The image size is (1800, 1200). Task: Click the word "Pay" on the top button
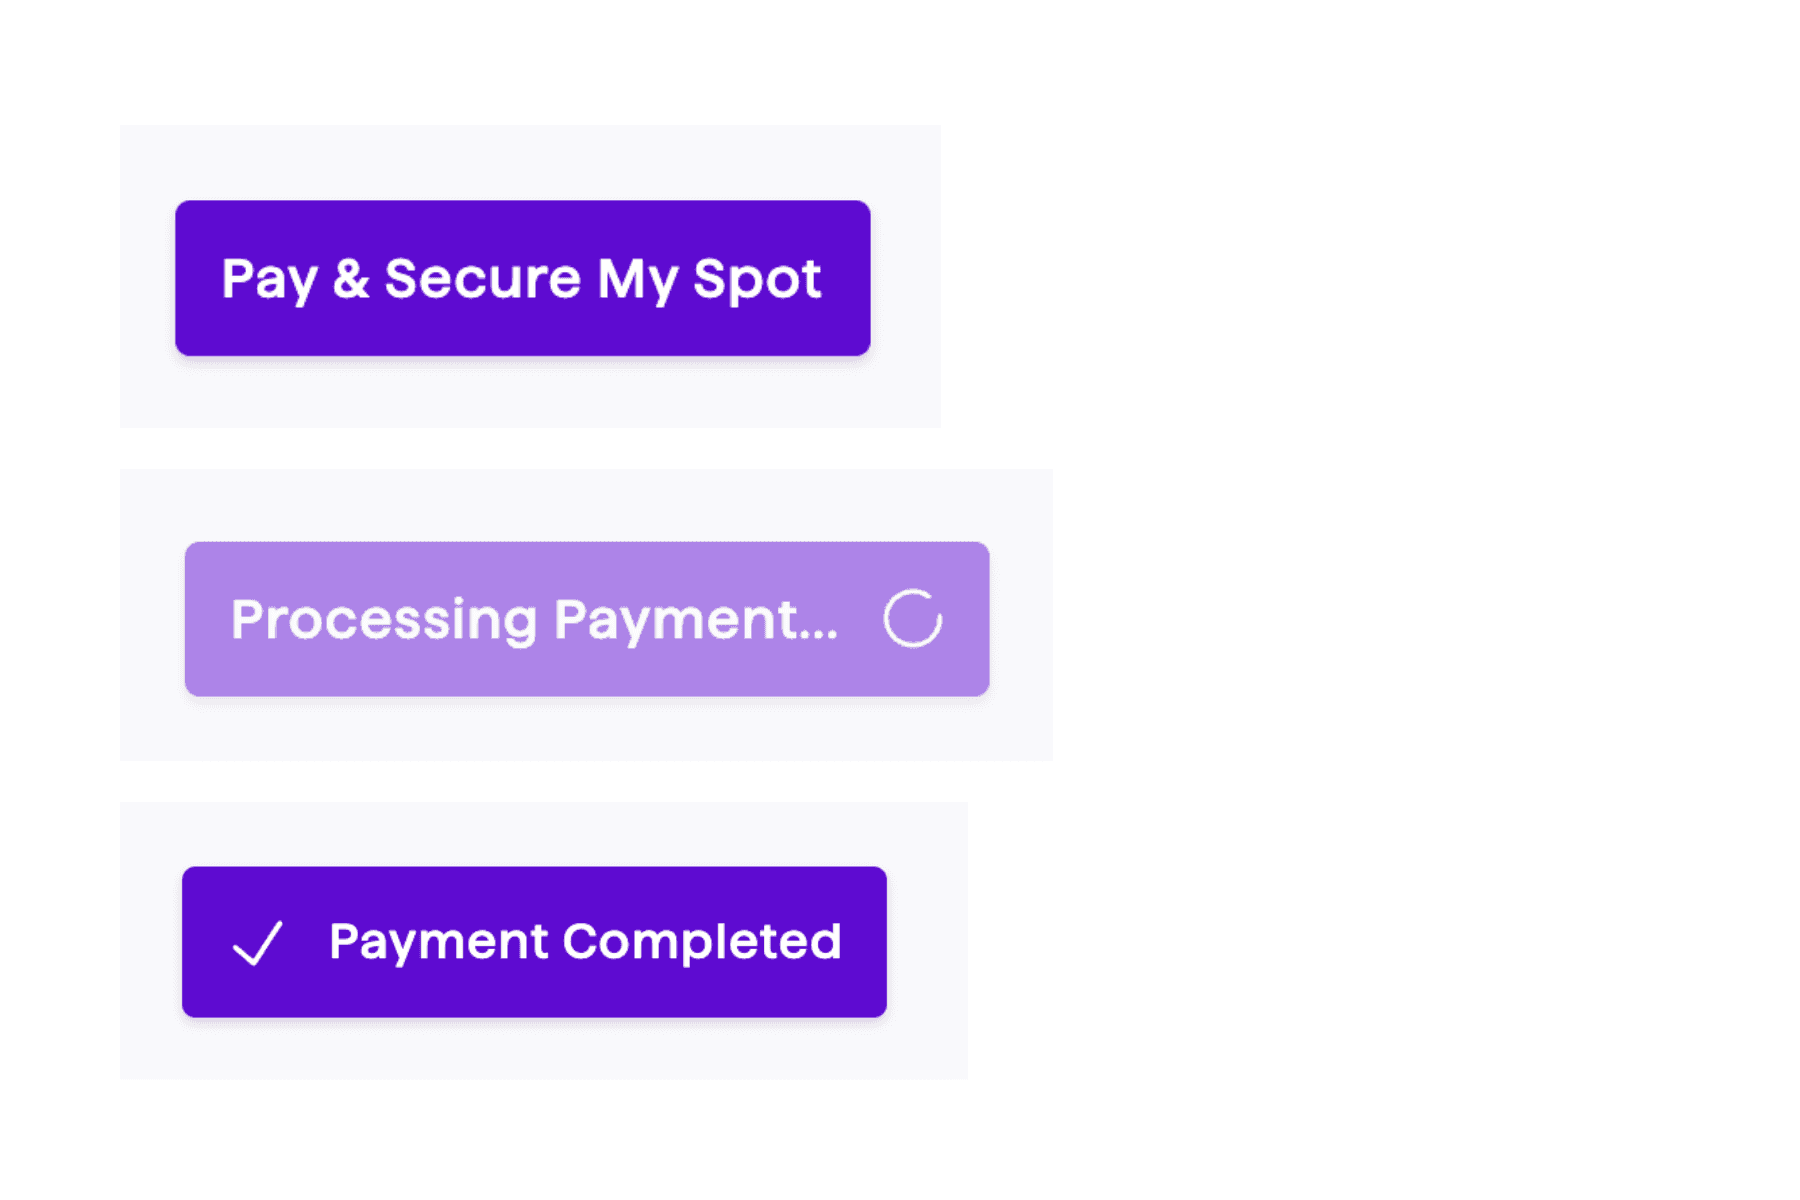269,280
